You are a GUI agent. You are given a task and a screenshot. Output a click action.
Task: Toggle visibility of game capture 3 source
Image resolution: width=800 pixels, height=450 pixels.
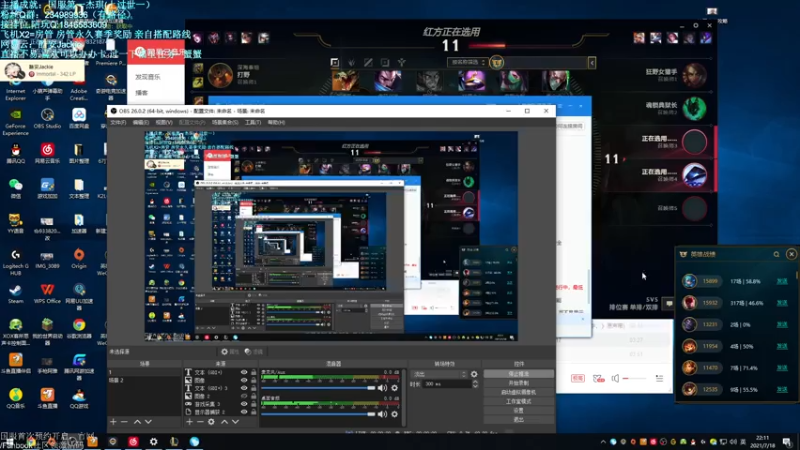coord(244,404)
